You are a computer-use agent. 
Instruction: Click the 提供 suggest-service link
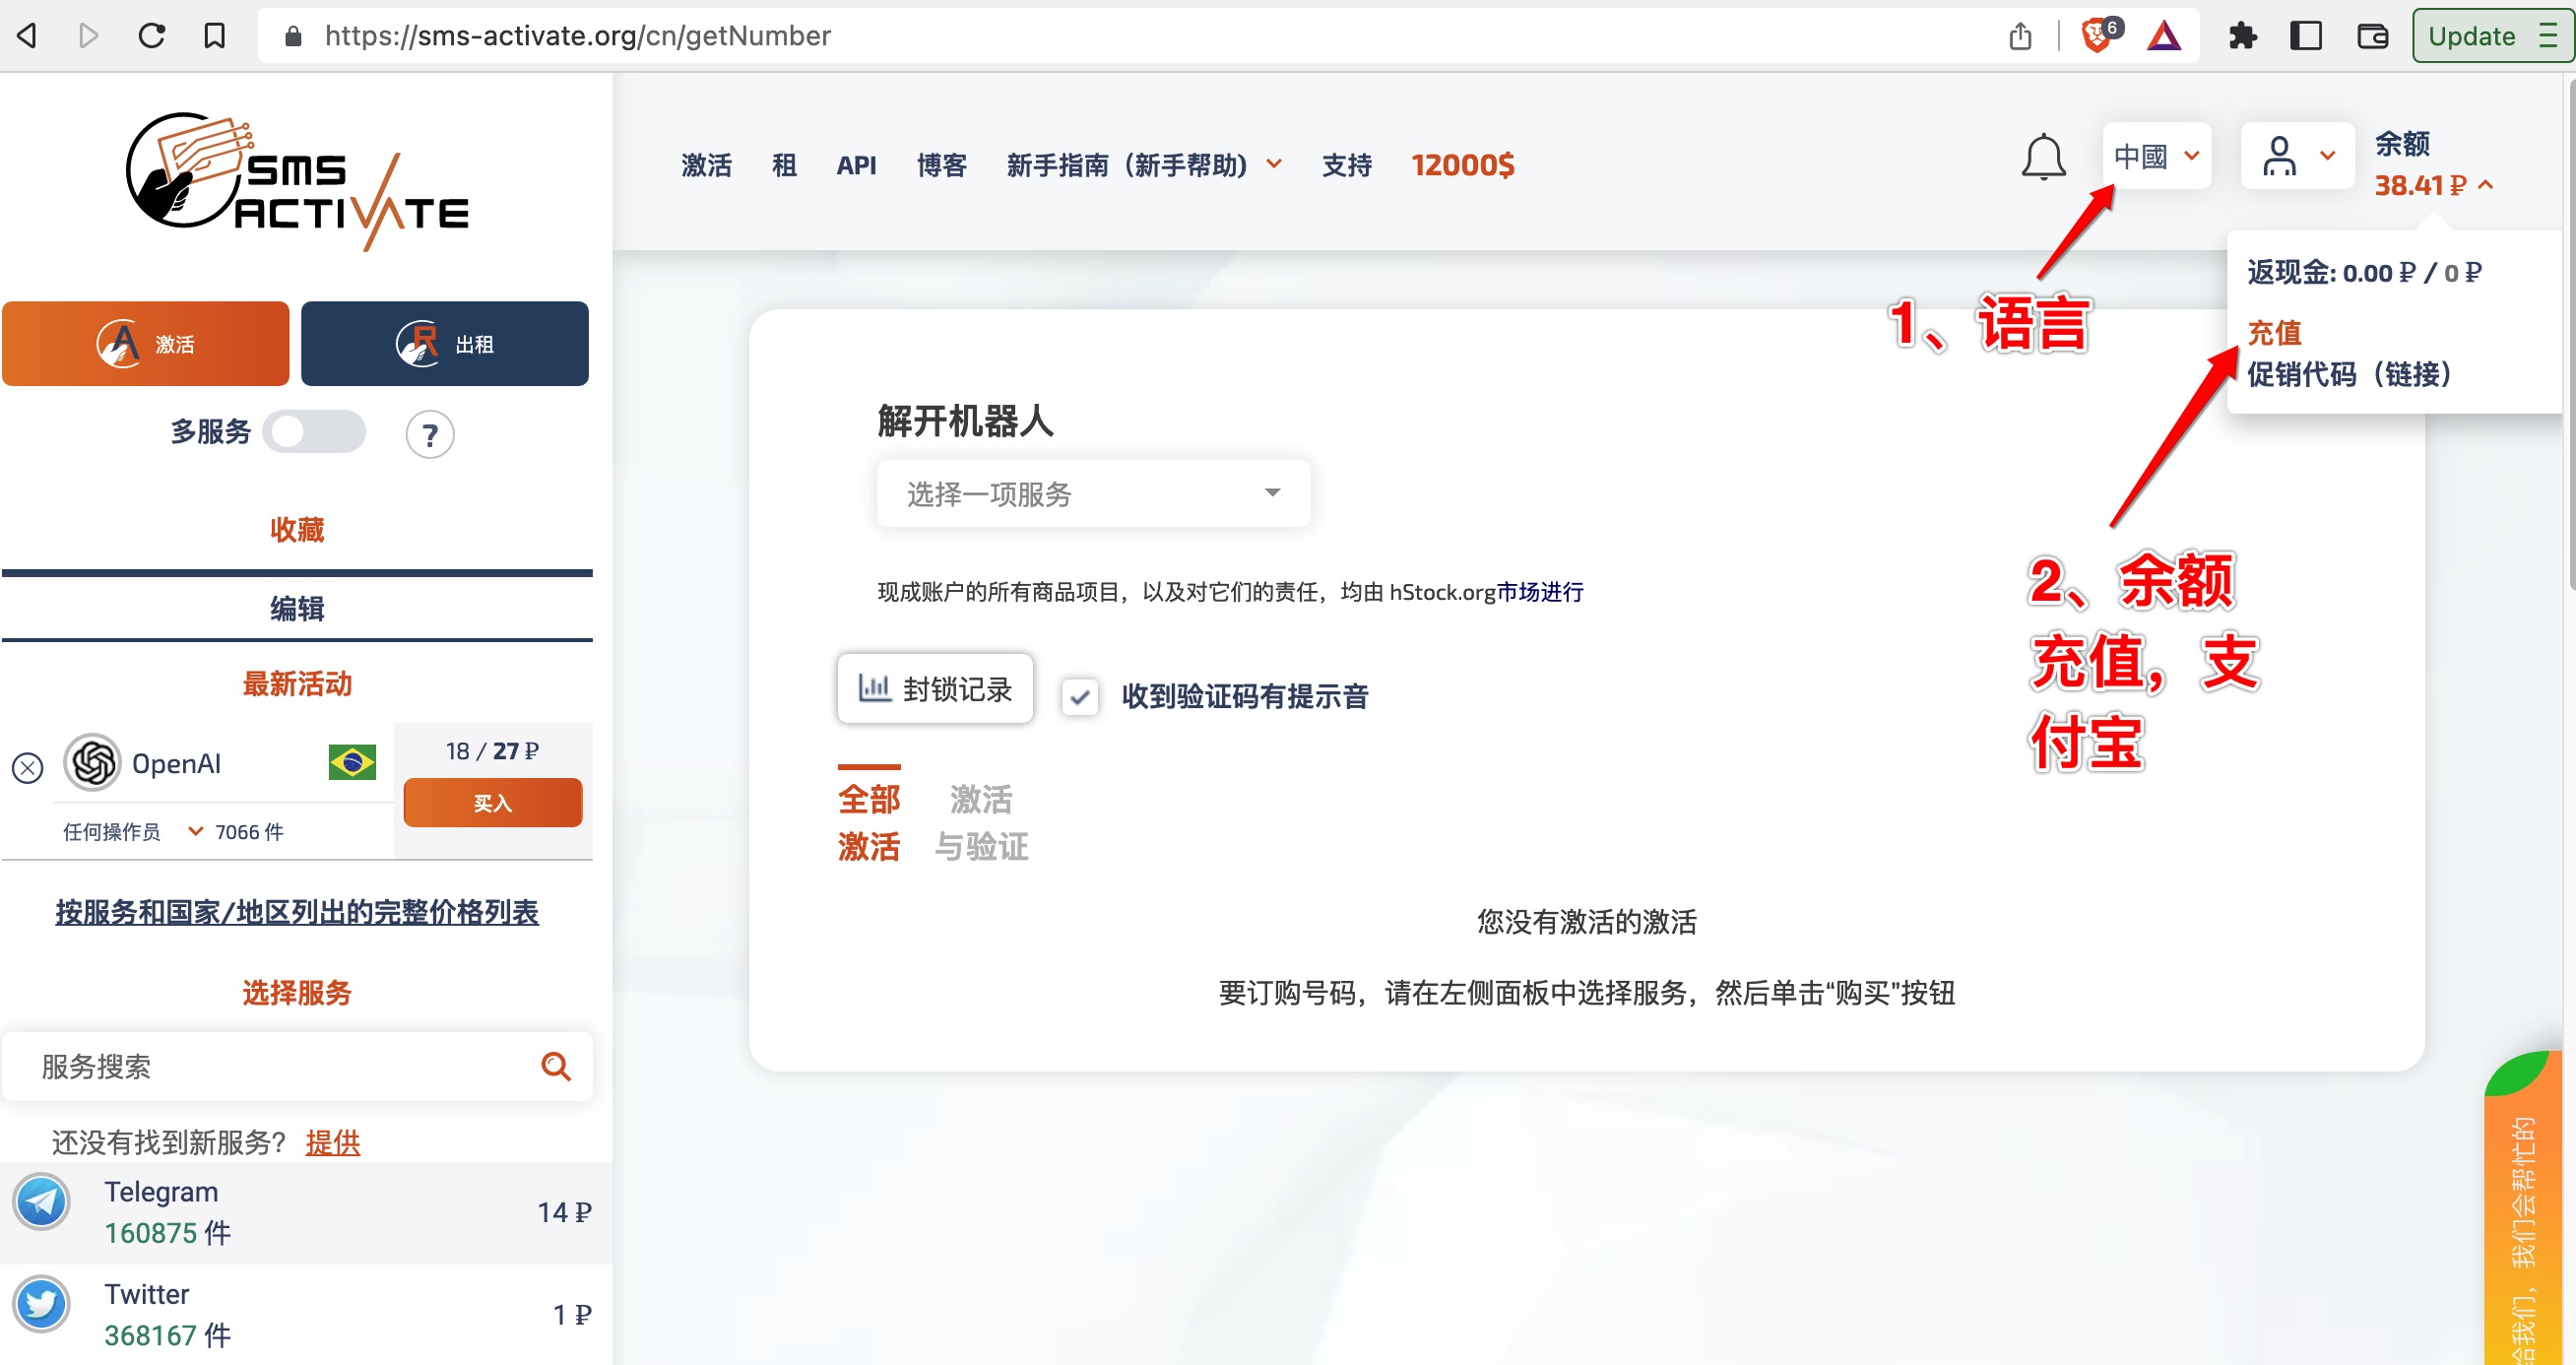[x=333, y=1142]
